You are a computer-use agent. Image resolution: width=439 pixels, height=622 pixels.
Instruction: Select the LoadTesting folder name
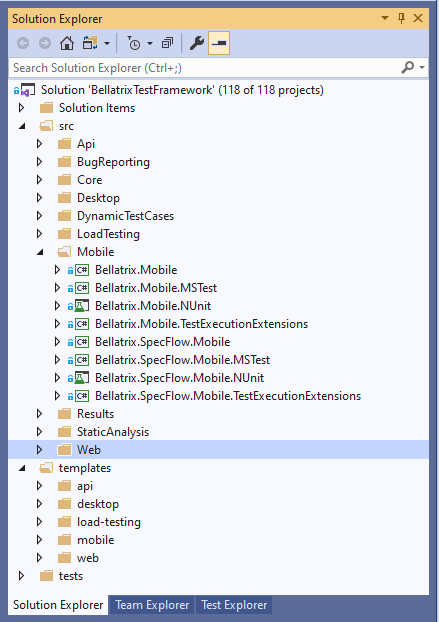[x=108, y=234]
